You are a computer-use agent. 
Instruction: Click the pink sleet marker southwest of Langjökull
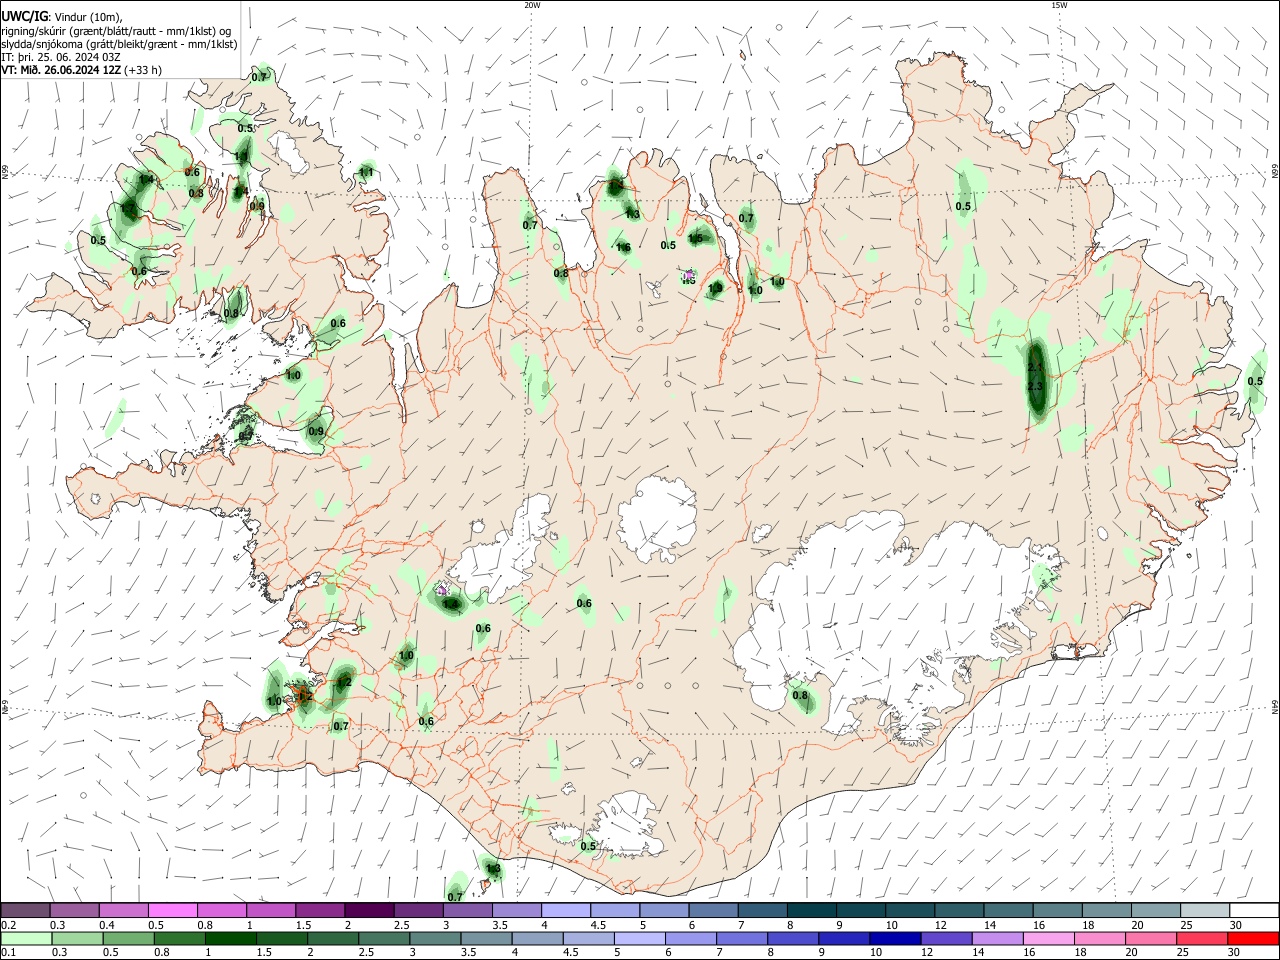[441, 590]
